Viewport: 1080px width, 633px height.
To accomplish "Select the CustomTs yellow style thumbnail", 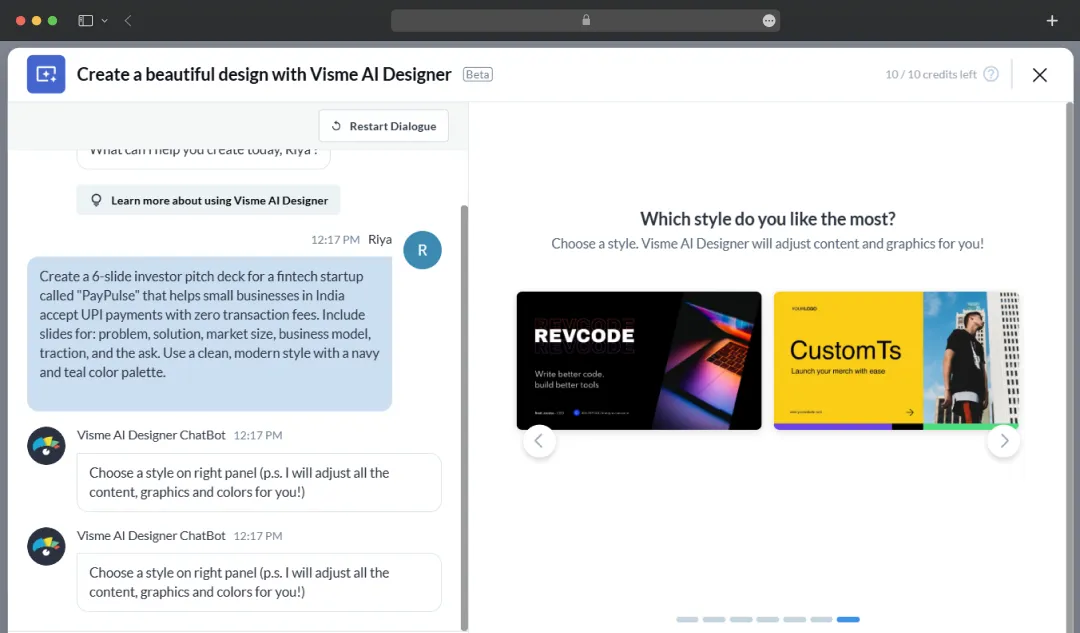I will [x=895, y=360].
